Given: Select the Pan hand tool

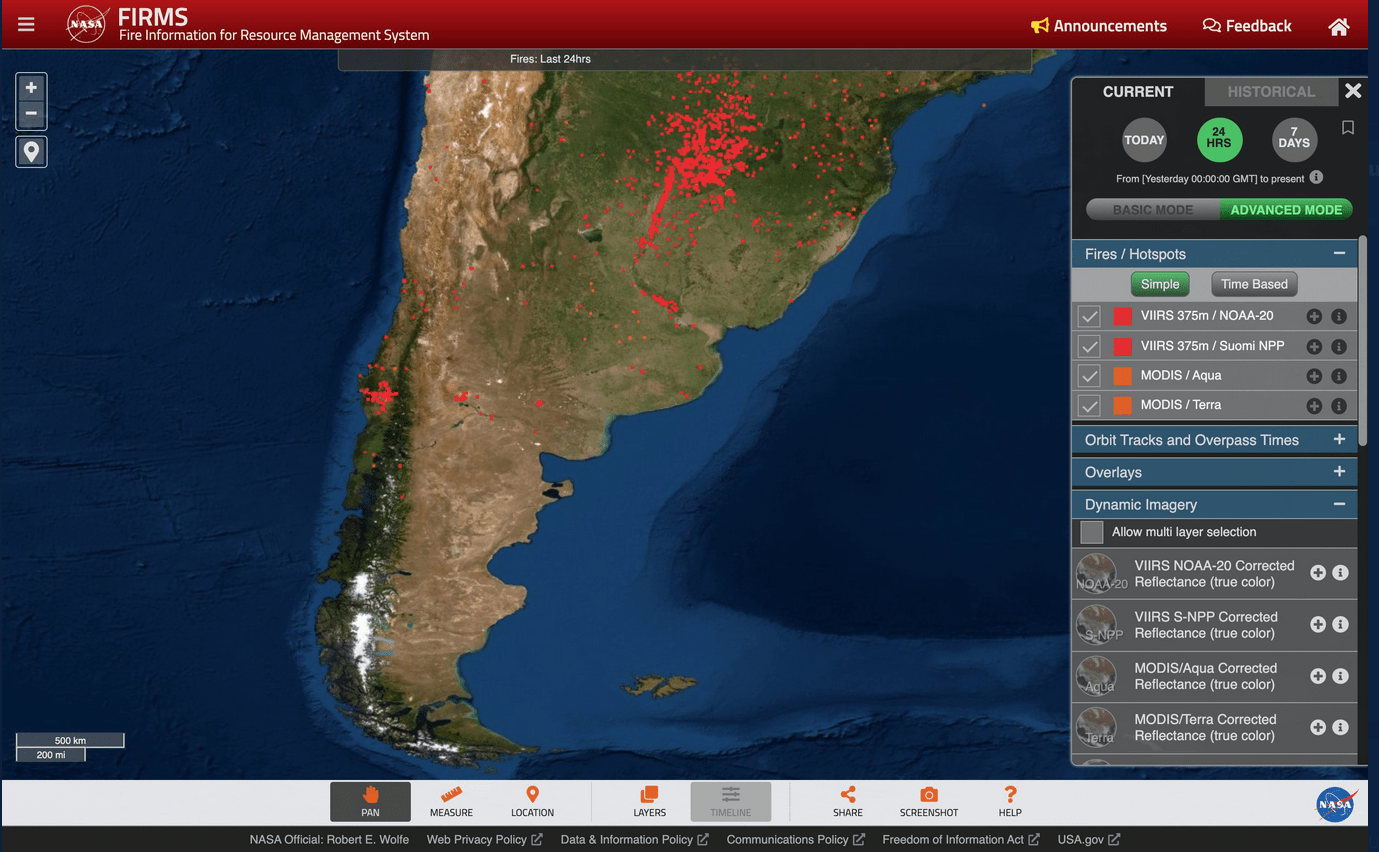Looking at the screenshot, I should pos(371,802).
